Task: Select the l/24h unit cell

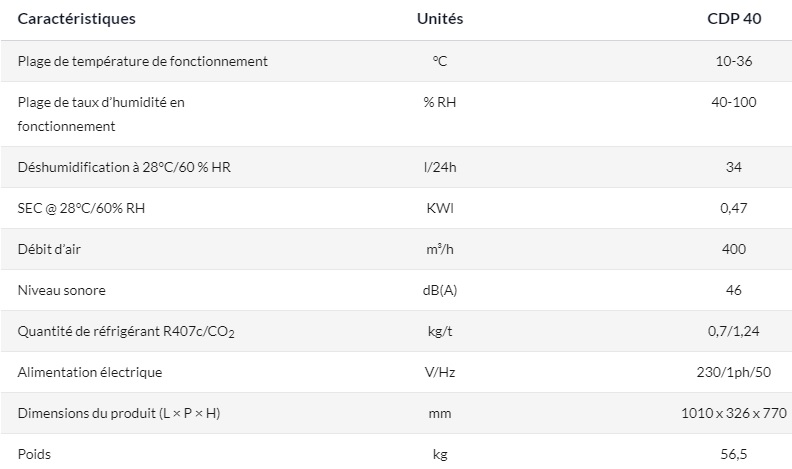Action: point(439,167)
